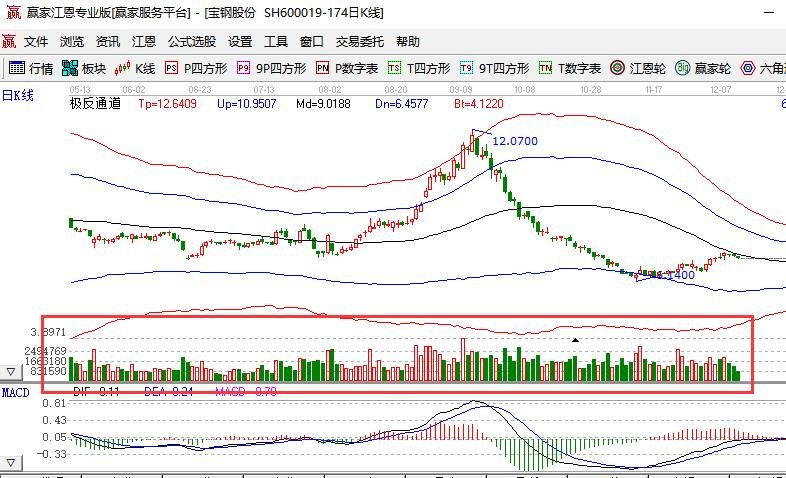Viewport: 786px width, 478px height.
Task: Click the black triangle marker in volume panel
Action: tap(575, 340)
